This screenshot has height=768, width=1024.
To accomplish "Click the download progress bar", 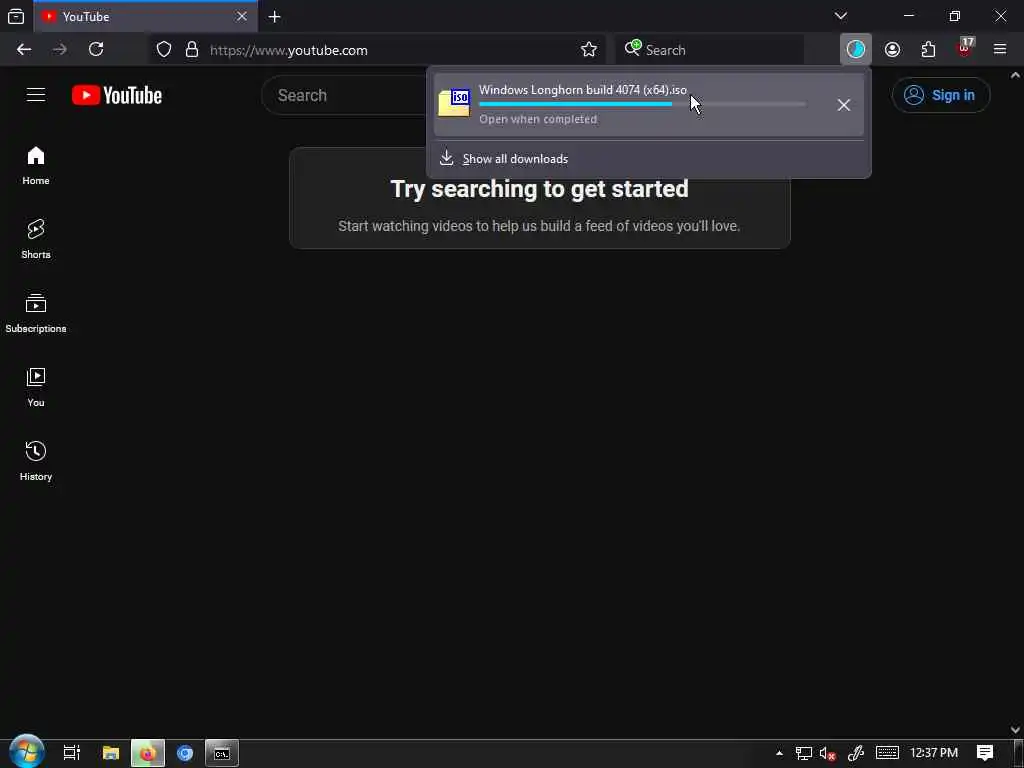I will click(642, 104).
